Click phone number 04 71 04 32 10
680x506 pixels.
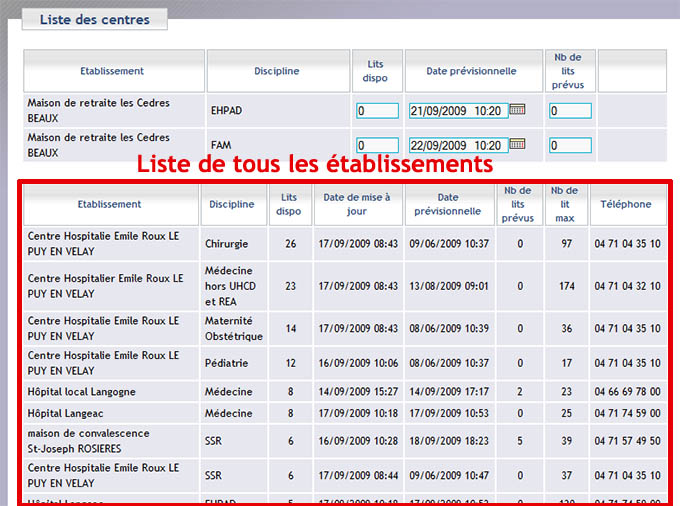click(x=627, y=286)
